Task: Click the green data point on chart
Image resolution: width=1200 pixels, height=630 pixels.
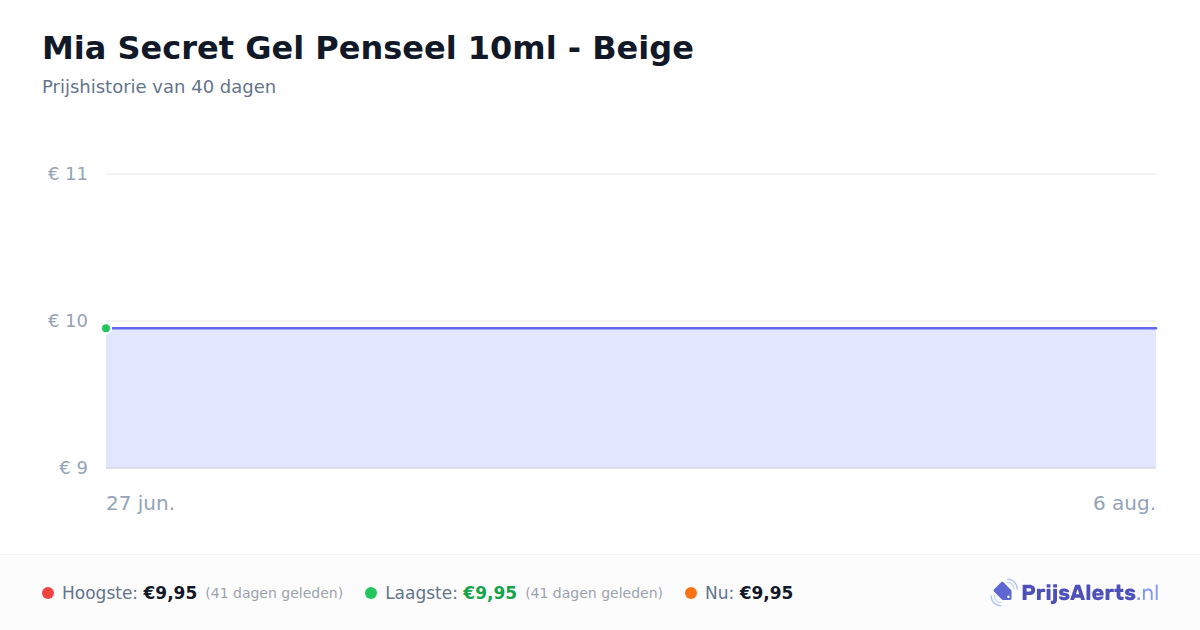Action: [x=106, y=328]
